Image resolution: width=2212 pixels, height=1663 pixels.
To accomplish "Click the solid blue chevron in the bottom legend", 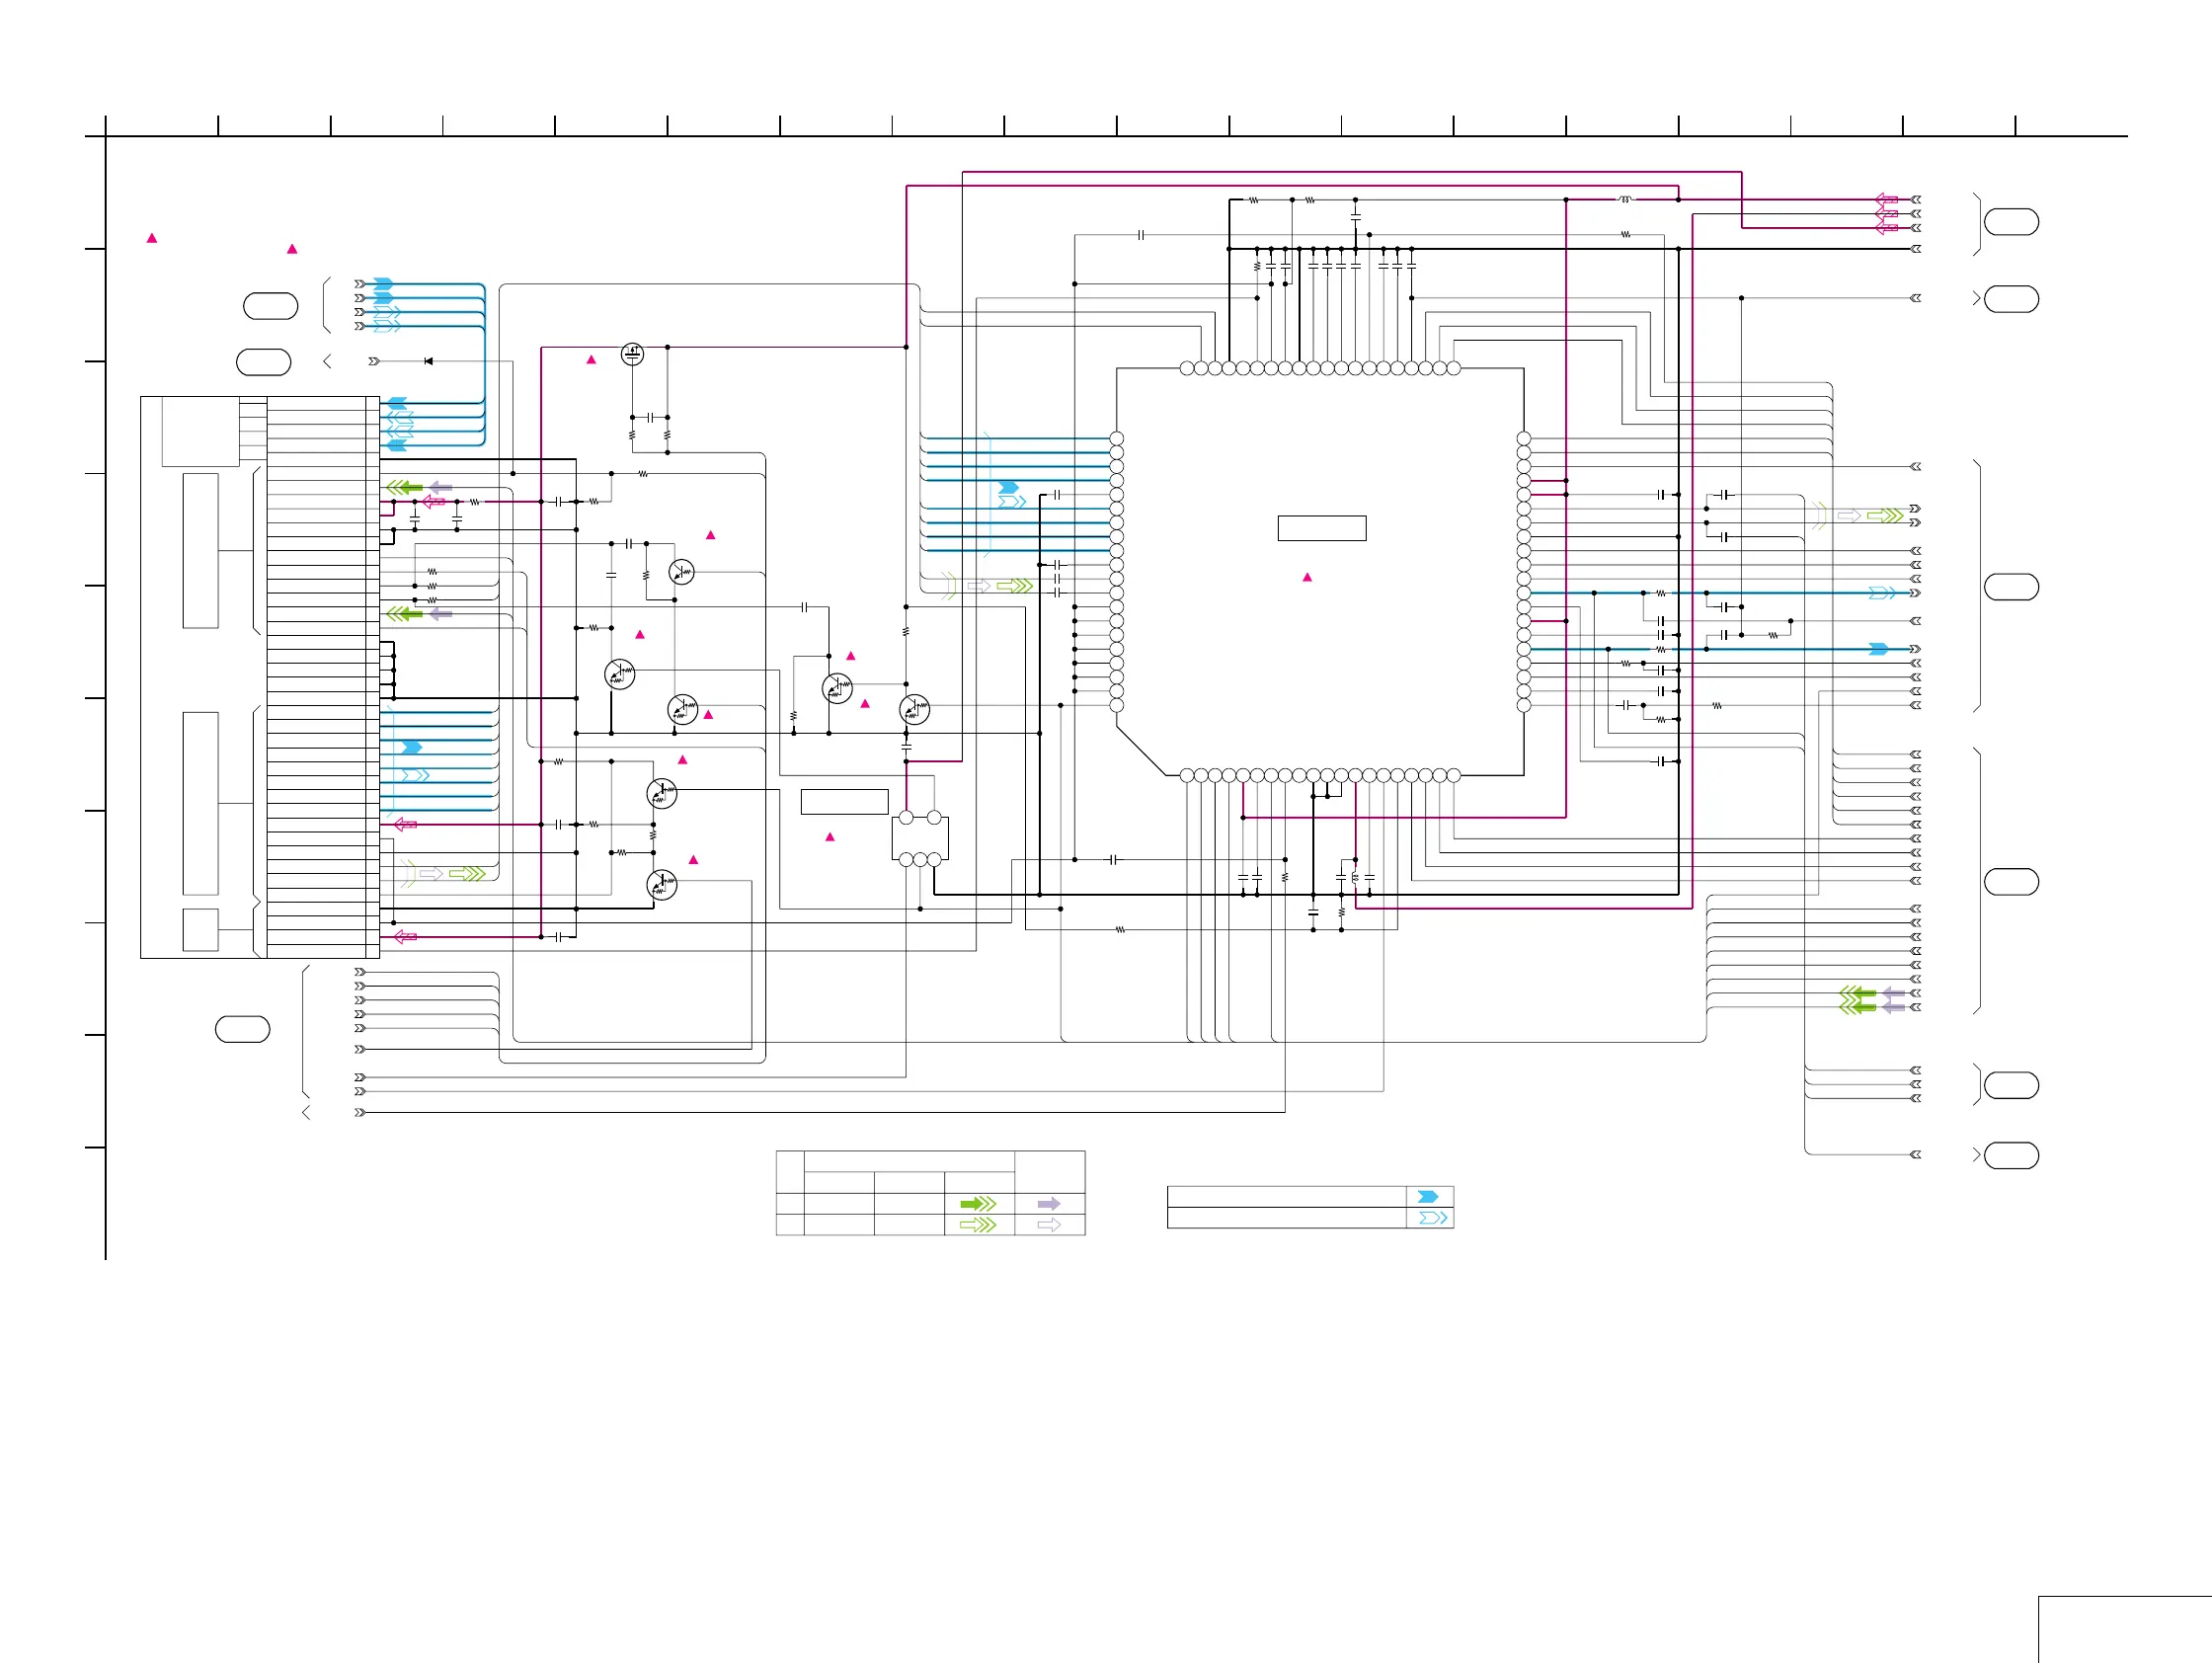I will point(1428,1197).
